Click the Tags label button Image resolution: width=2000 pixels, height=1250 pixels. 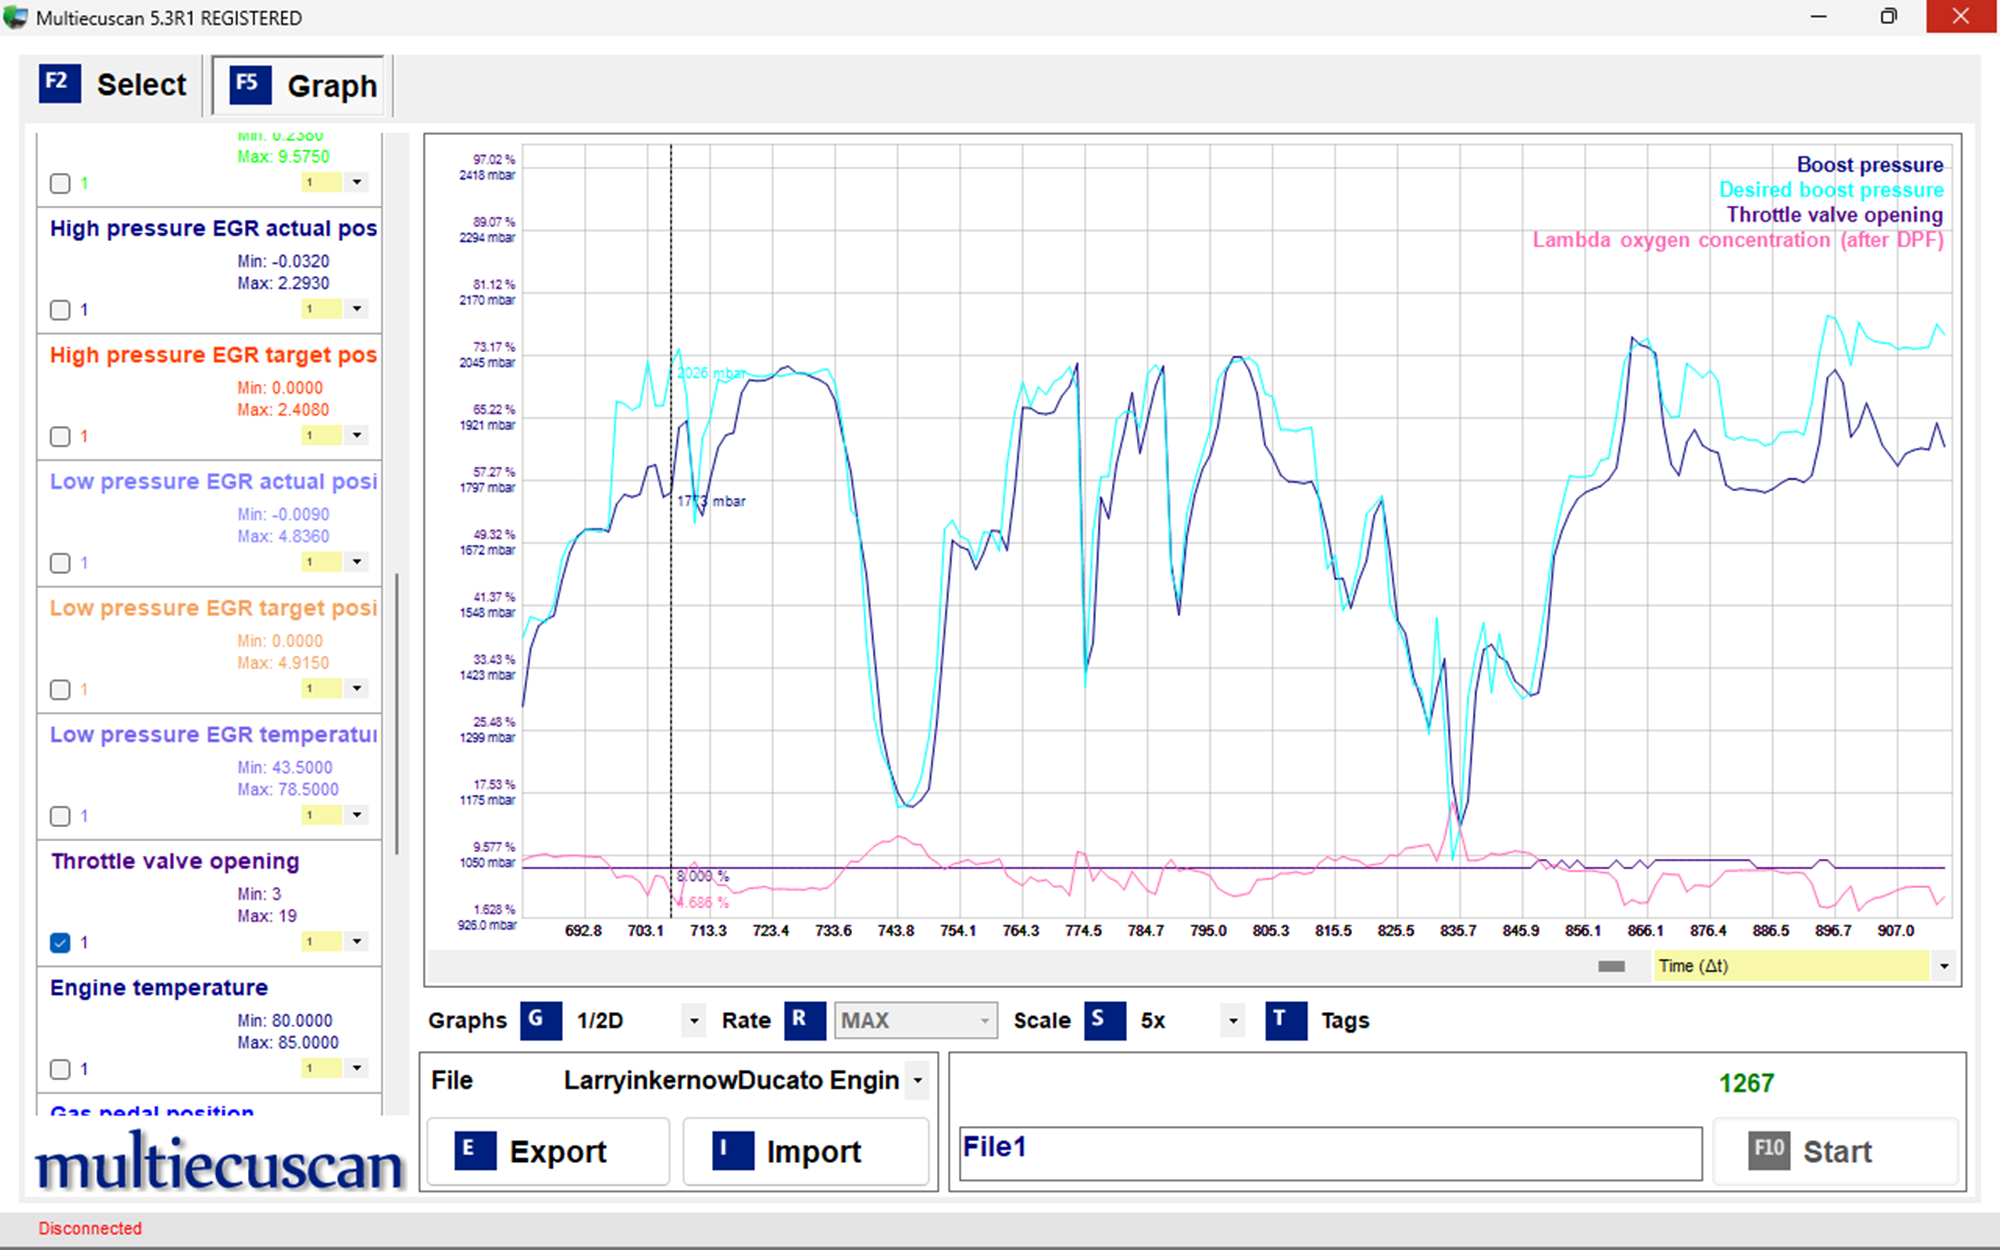click(1345, 1021)
